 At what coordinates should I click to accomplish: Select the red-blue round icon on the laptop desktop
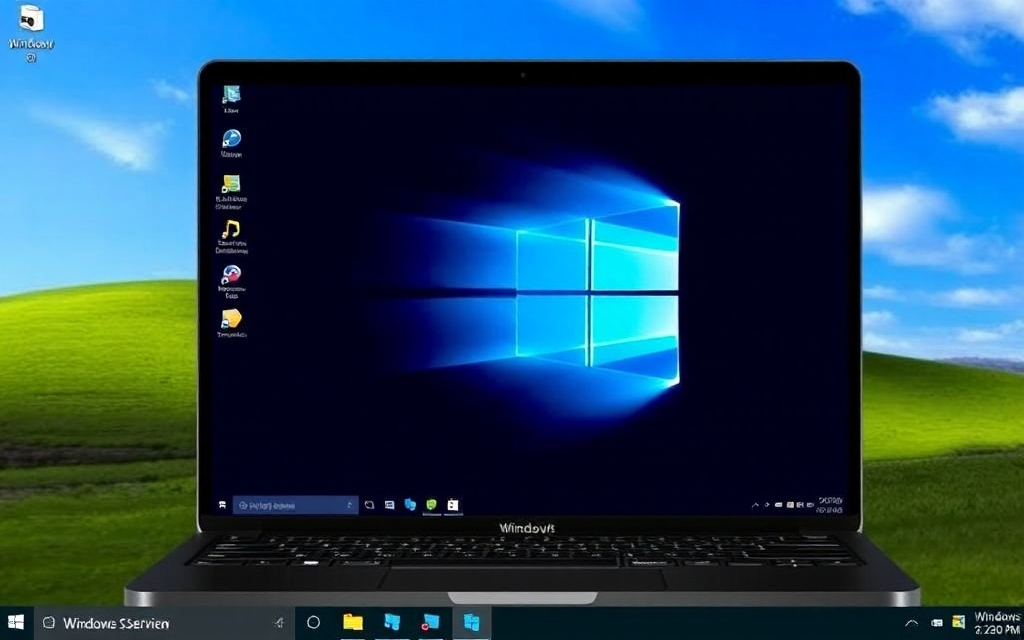[x=231, y=281]
